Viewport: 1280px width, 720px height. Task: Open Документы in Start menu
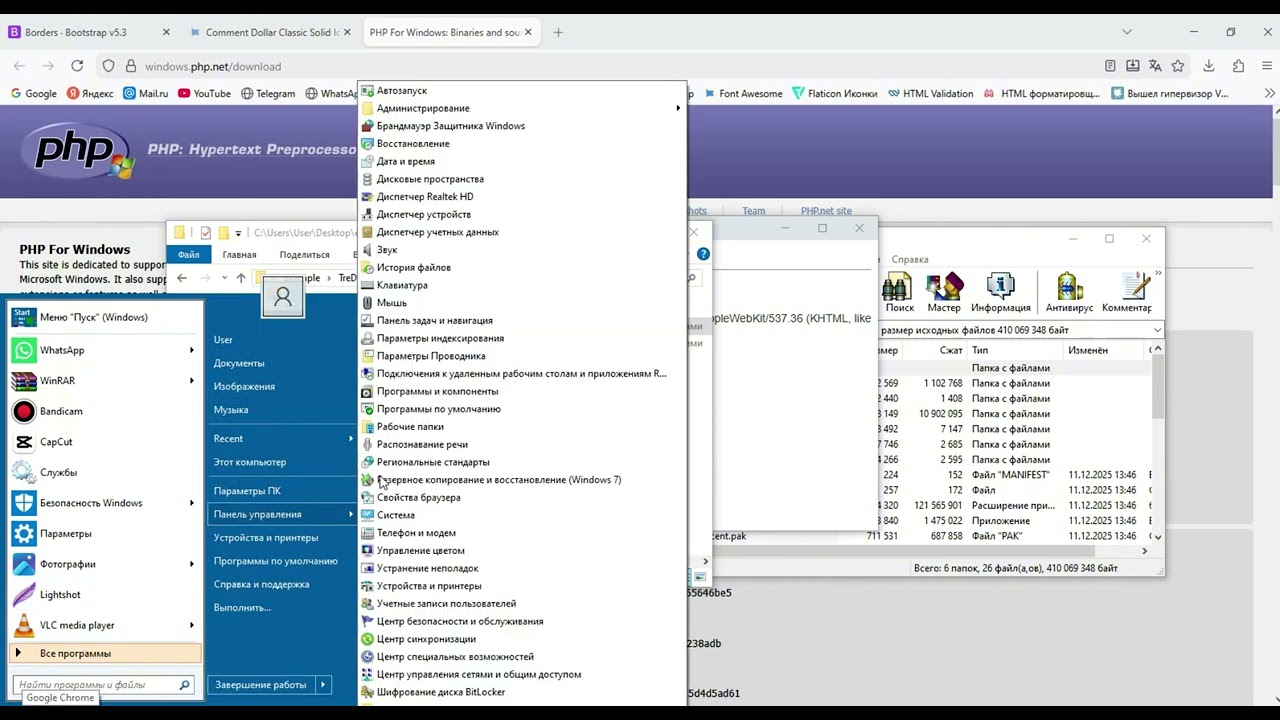(x=239, y=363)
